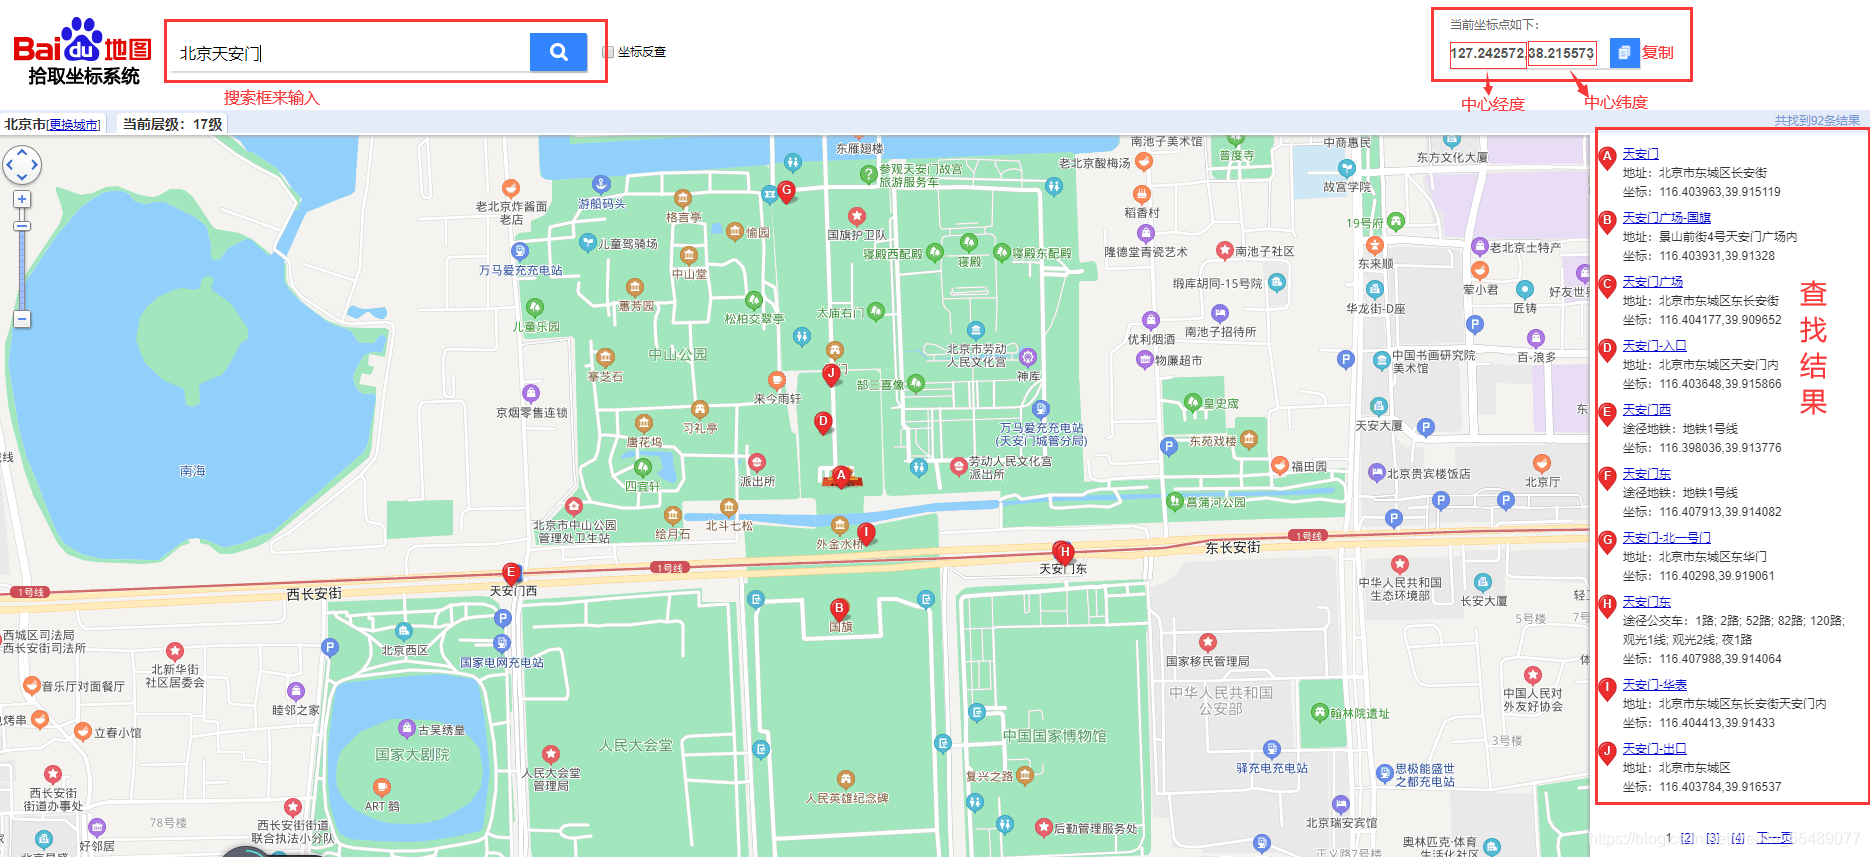
Task: Open result J 天安门-出口 link
Action: tap(1654, 748)
